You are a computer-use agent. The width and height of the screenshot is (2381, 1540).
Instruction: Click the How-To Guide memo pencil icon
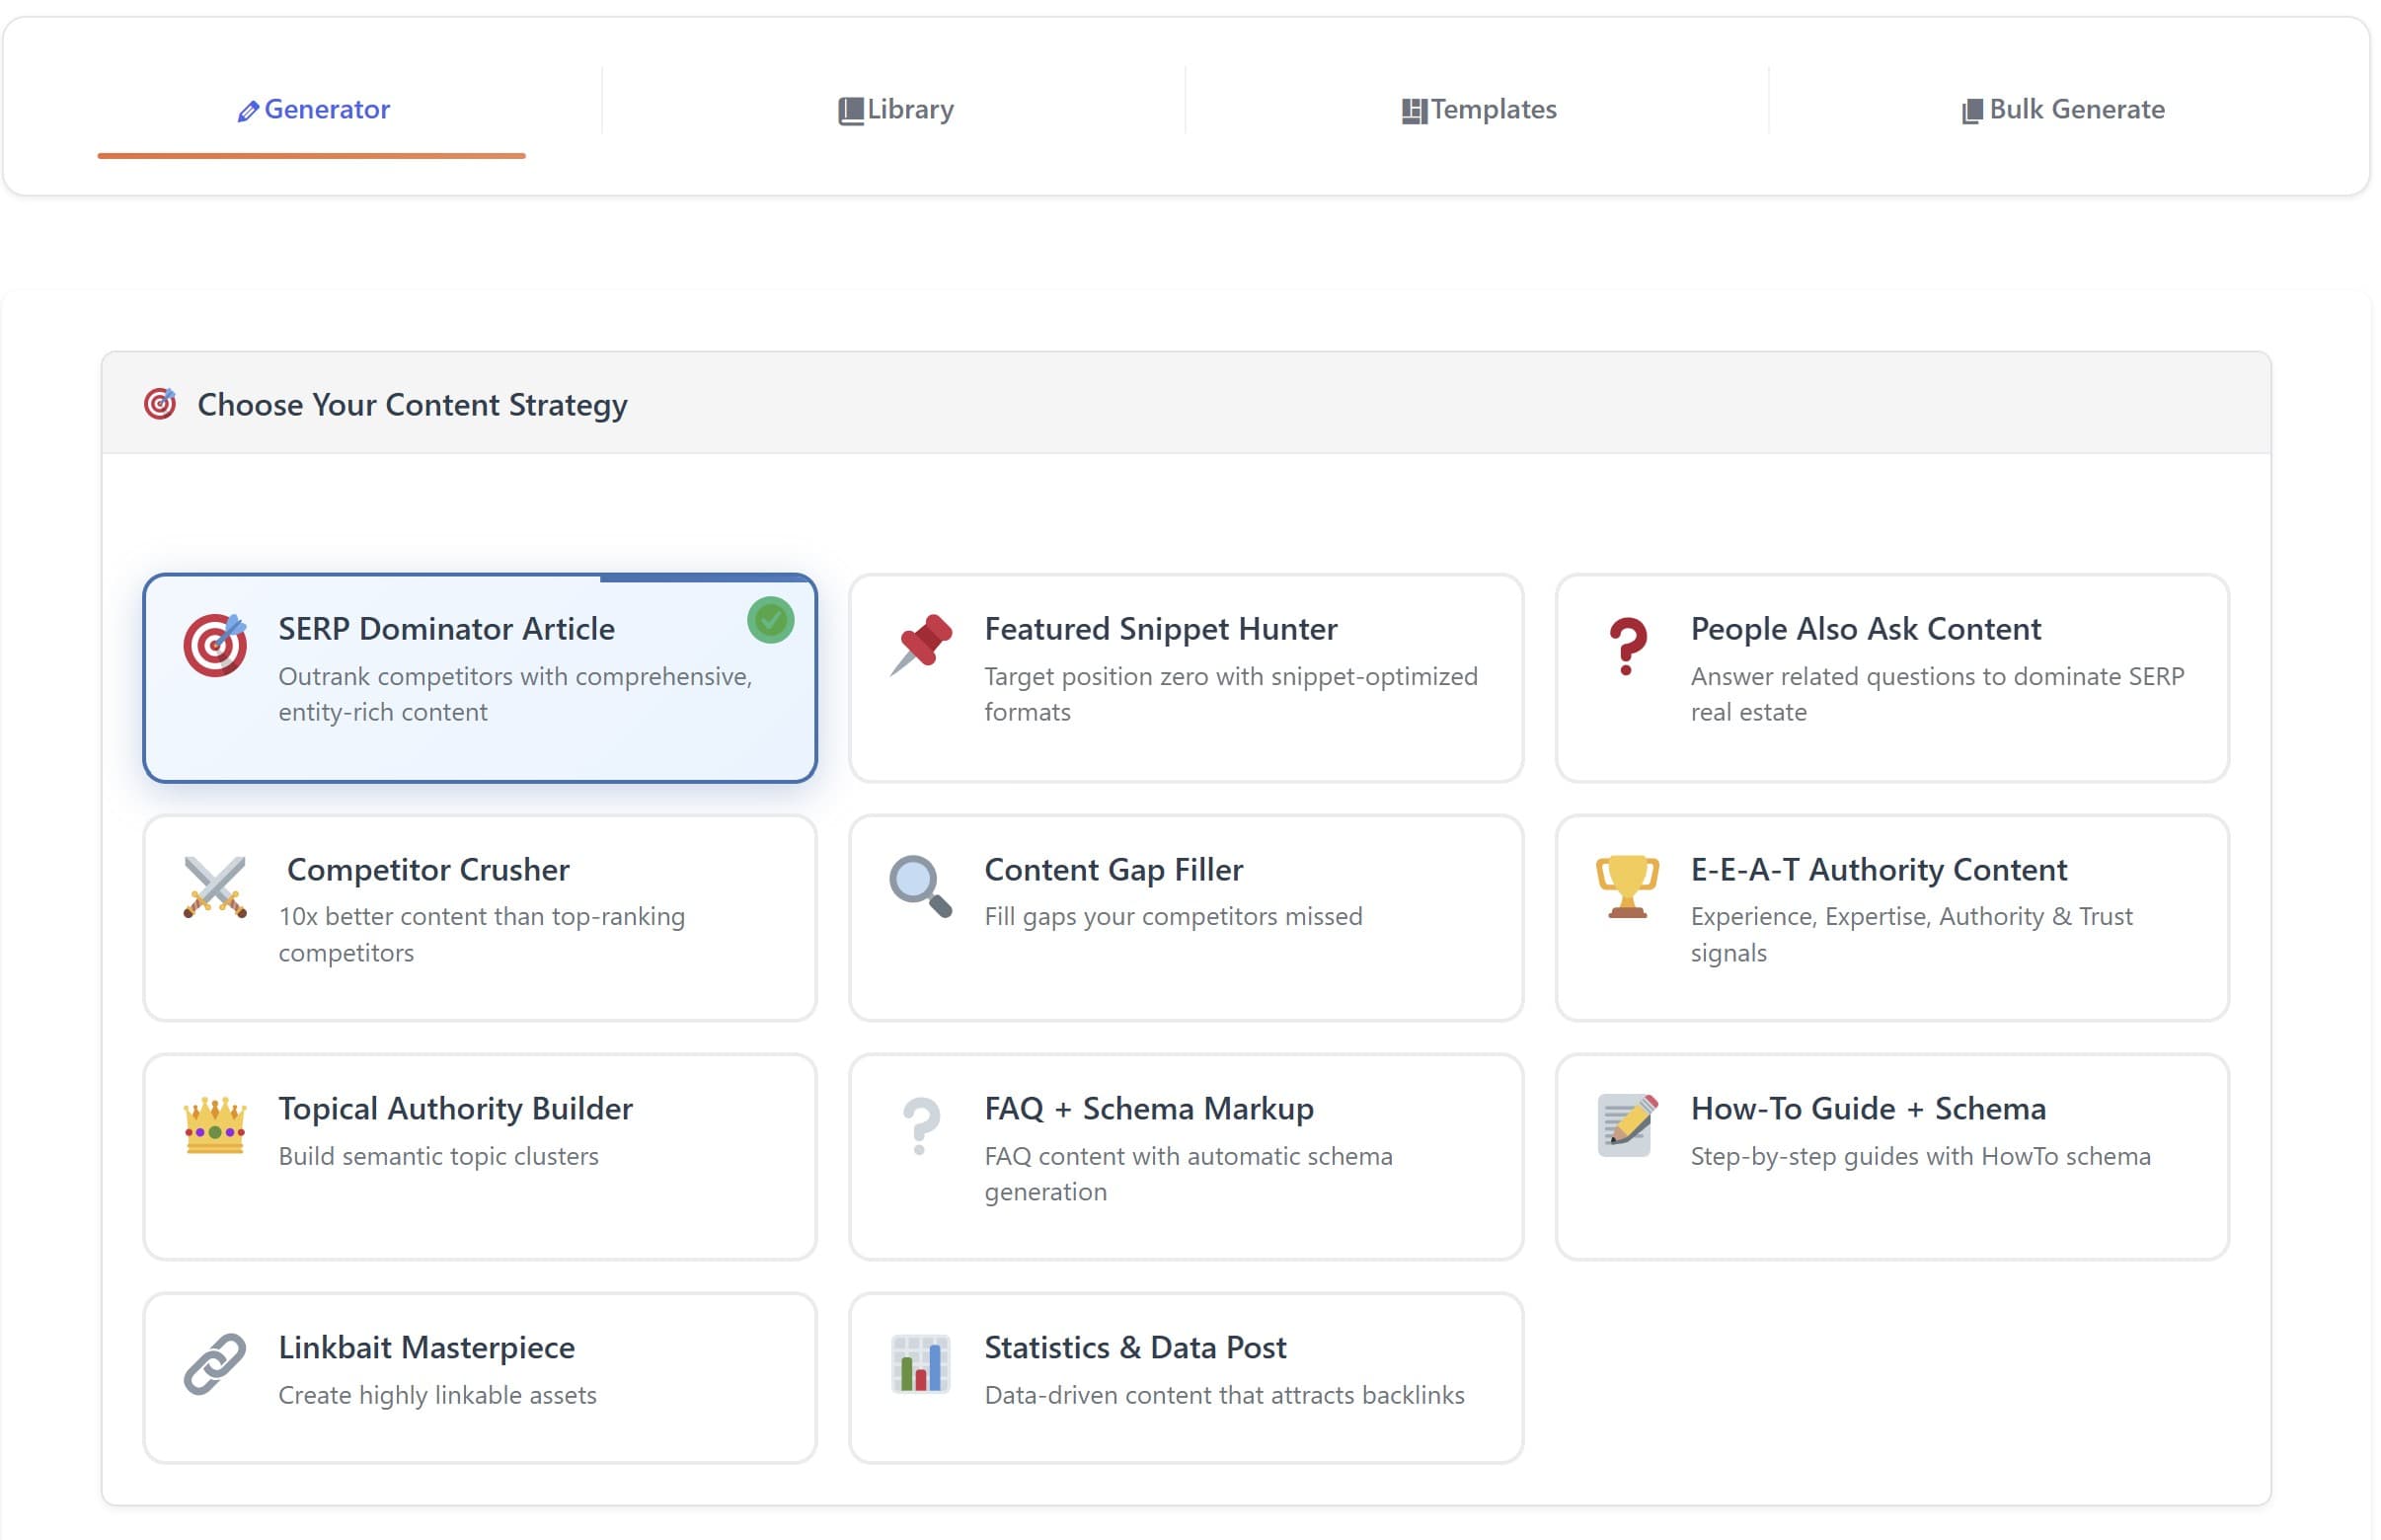tap(1627, 1125)
